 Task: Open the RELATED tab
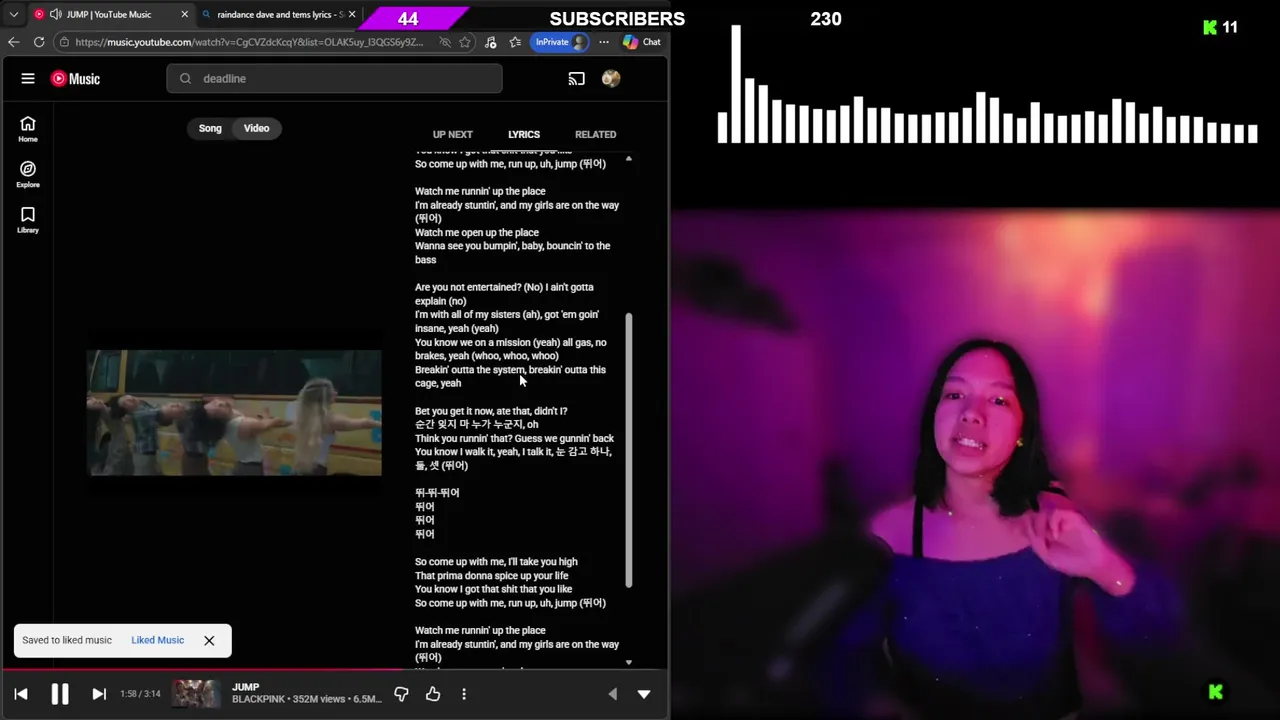(x=595, y=134)
